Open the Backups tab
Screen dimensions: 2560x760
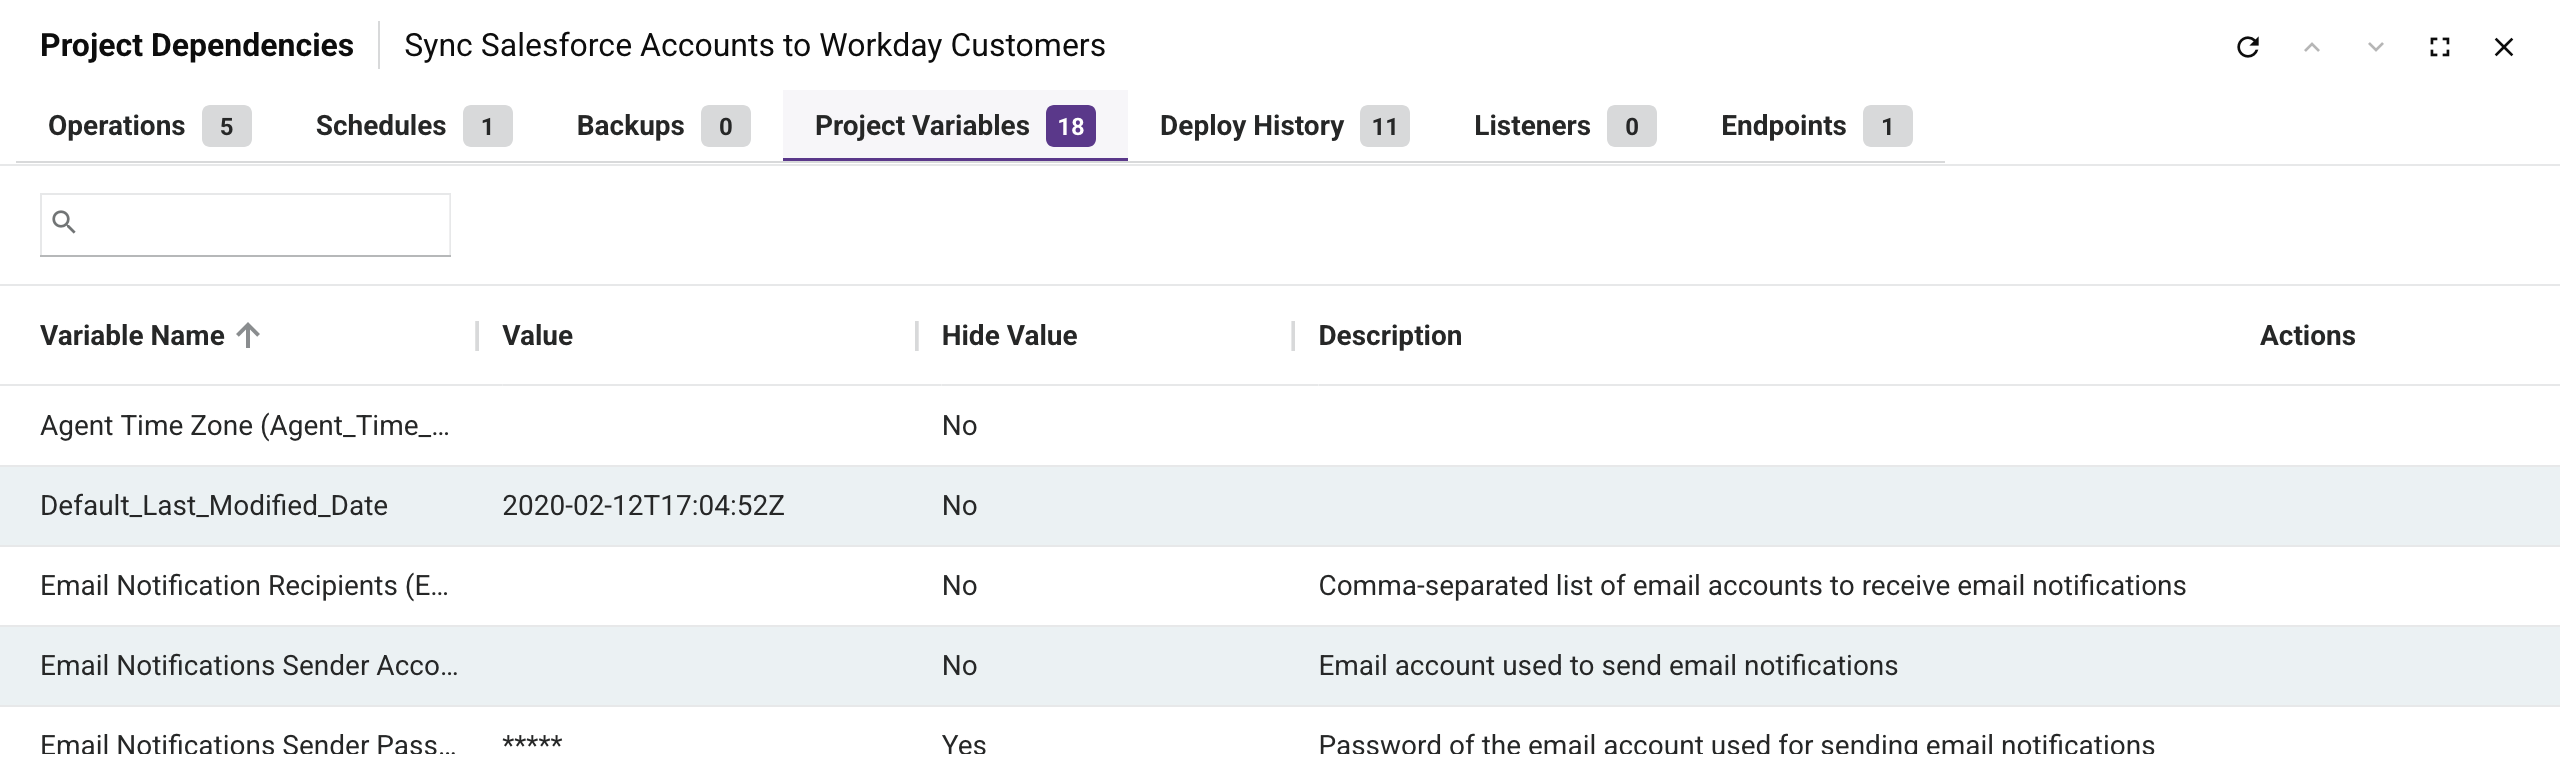click(x=664, y=126)
